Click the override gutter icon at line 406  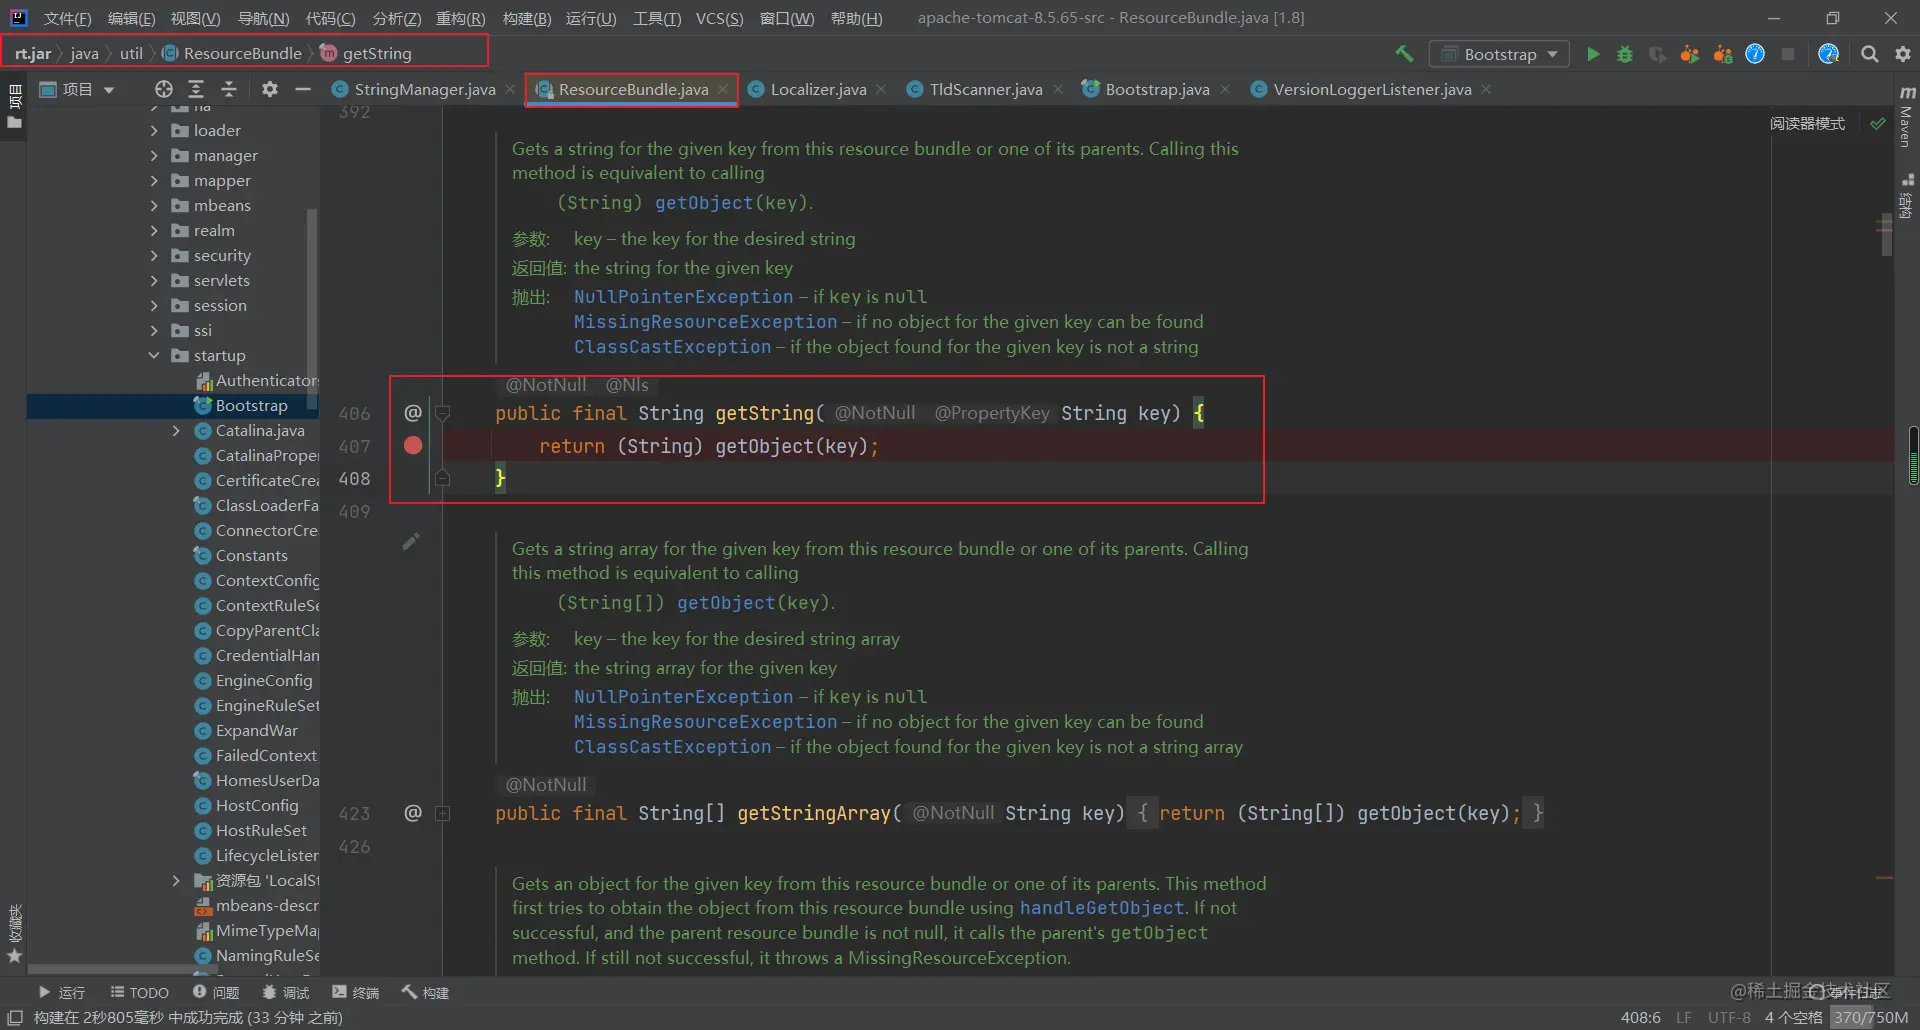coord(413,413)
